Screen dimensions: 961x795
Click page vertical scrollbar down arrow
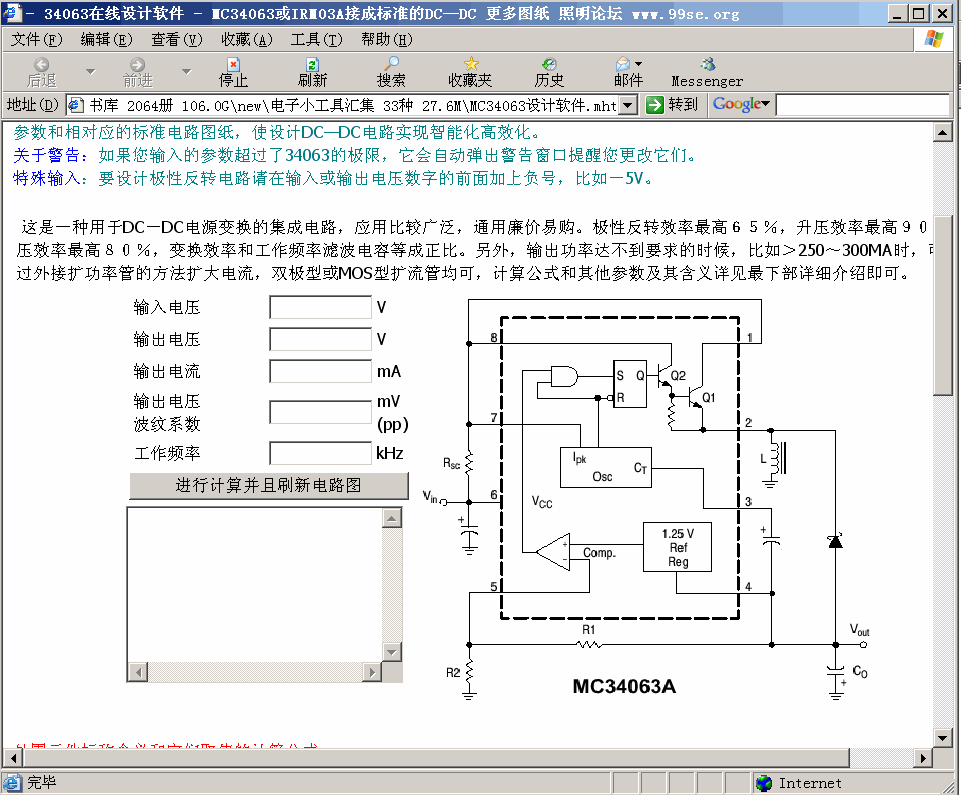tap(942, 737)
